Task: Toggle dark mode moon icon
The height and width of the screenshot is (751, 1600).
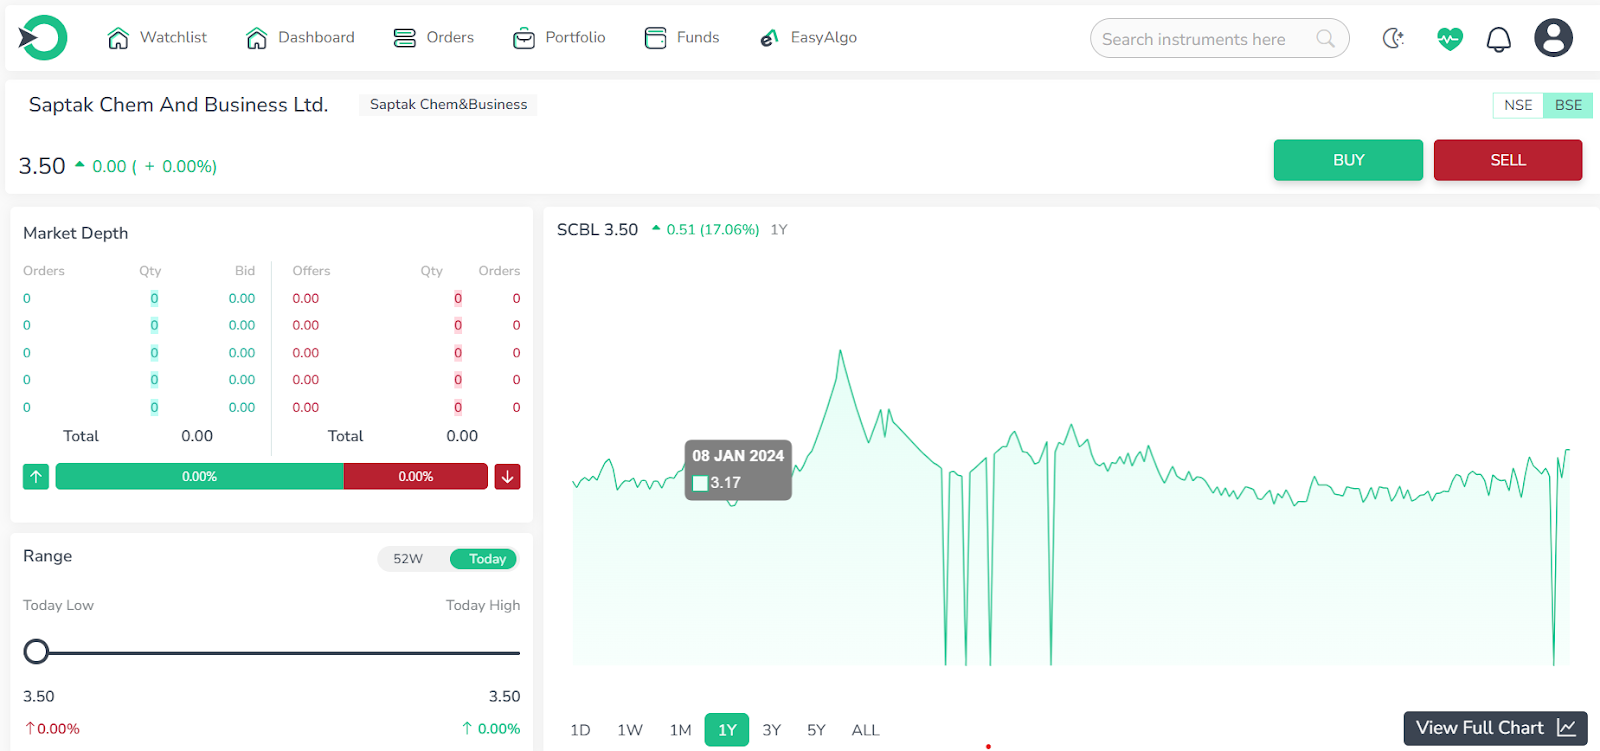Action: [1393, 38]
